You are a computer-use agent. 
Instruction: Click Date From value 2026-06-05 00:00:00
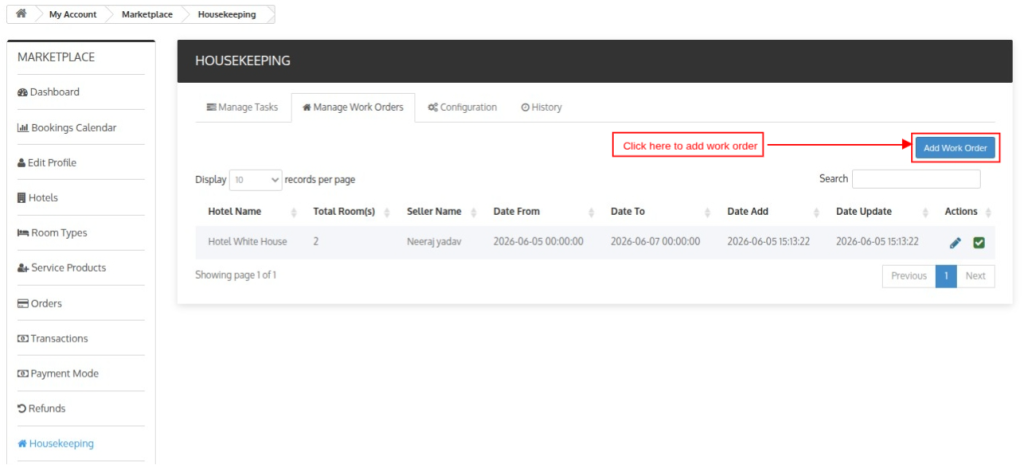click(538, 242)
